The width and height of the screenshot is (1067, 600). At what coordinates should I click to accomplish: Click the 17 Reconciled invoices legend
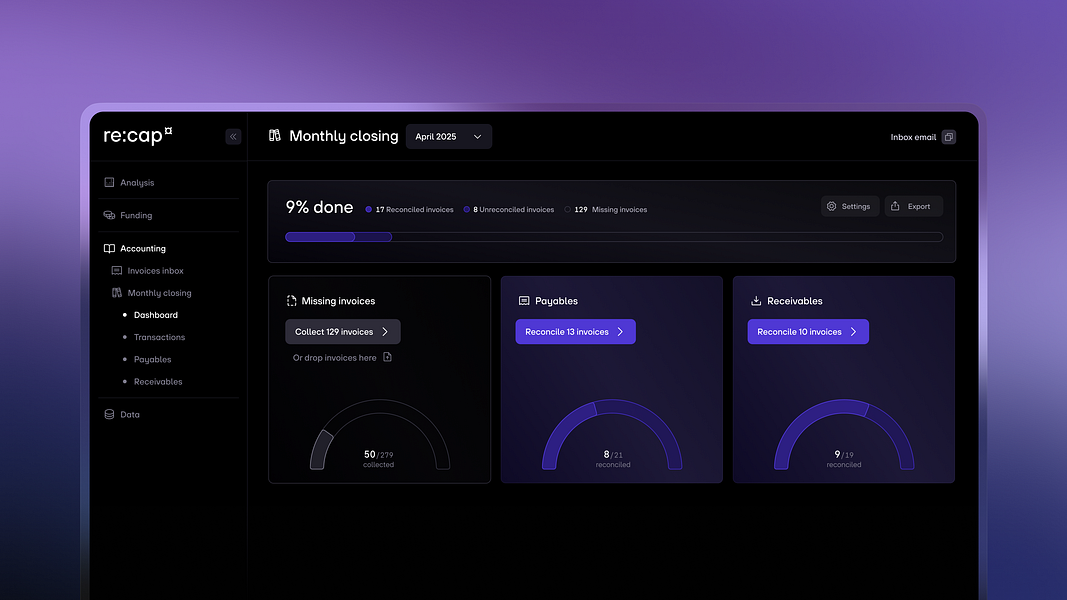[410, 210]
